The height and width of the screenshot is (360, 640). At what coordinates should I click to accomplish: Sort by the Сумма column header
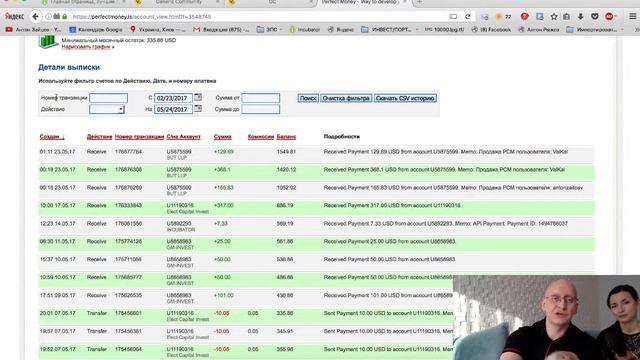click(x=222, y=137)
